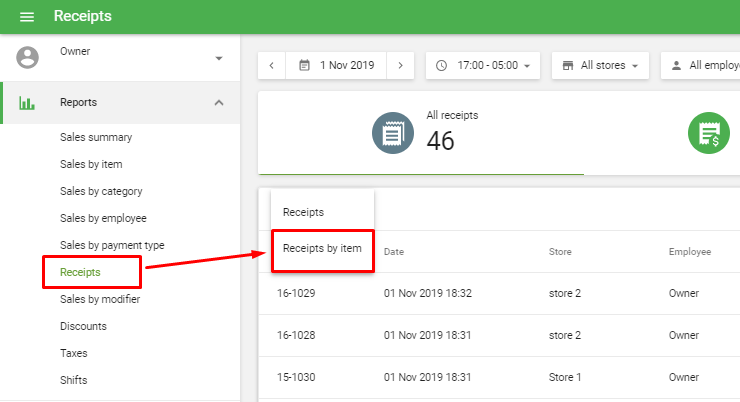Open Sales summary report
This screenshot has height=402, width=740.
point(96,137)
